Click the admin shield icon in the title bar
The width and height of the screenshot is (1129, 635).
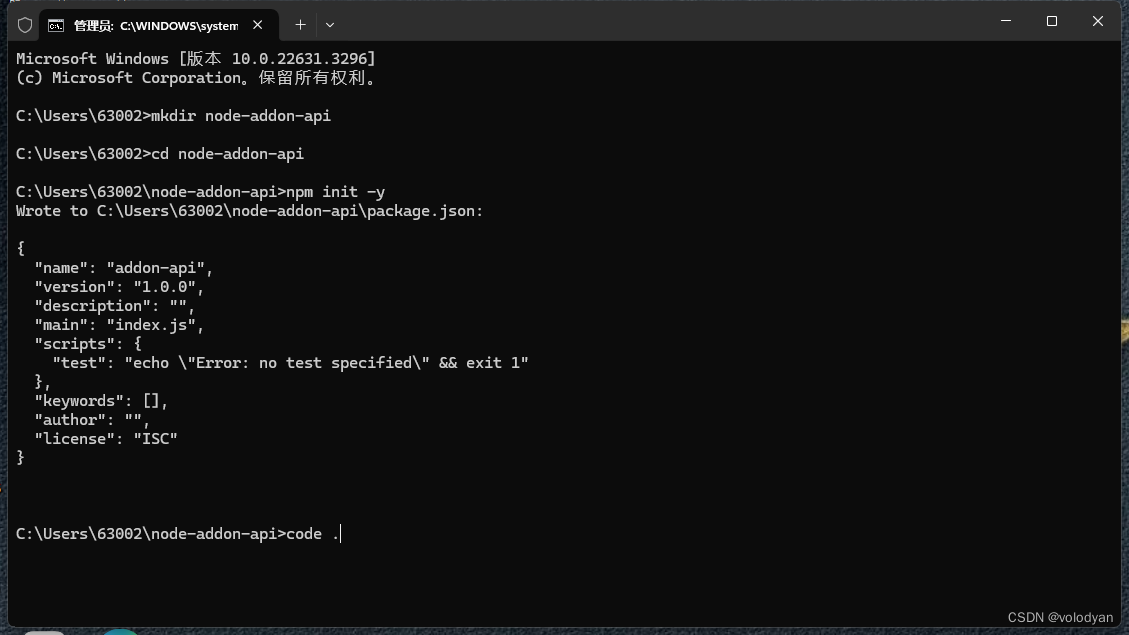click(x=25, y=25)
